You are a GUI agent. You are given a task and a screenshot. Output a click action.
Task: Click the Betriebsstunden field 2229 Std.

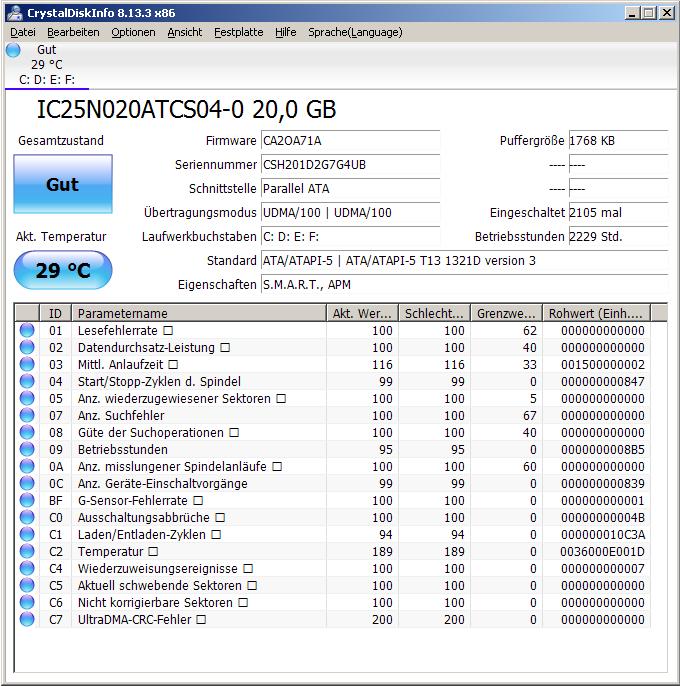pos(618,237)
